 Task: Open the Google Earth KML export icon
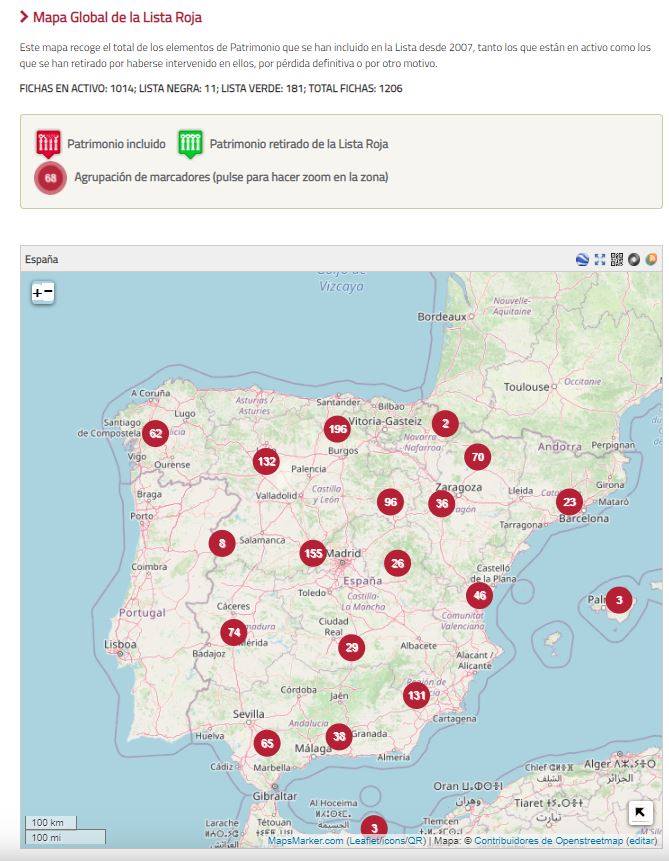pos(583,260)
